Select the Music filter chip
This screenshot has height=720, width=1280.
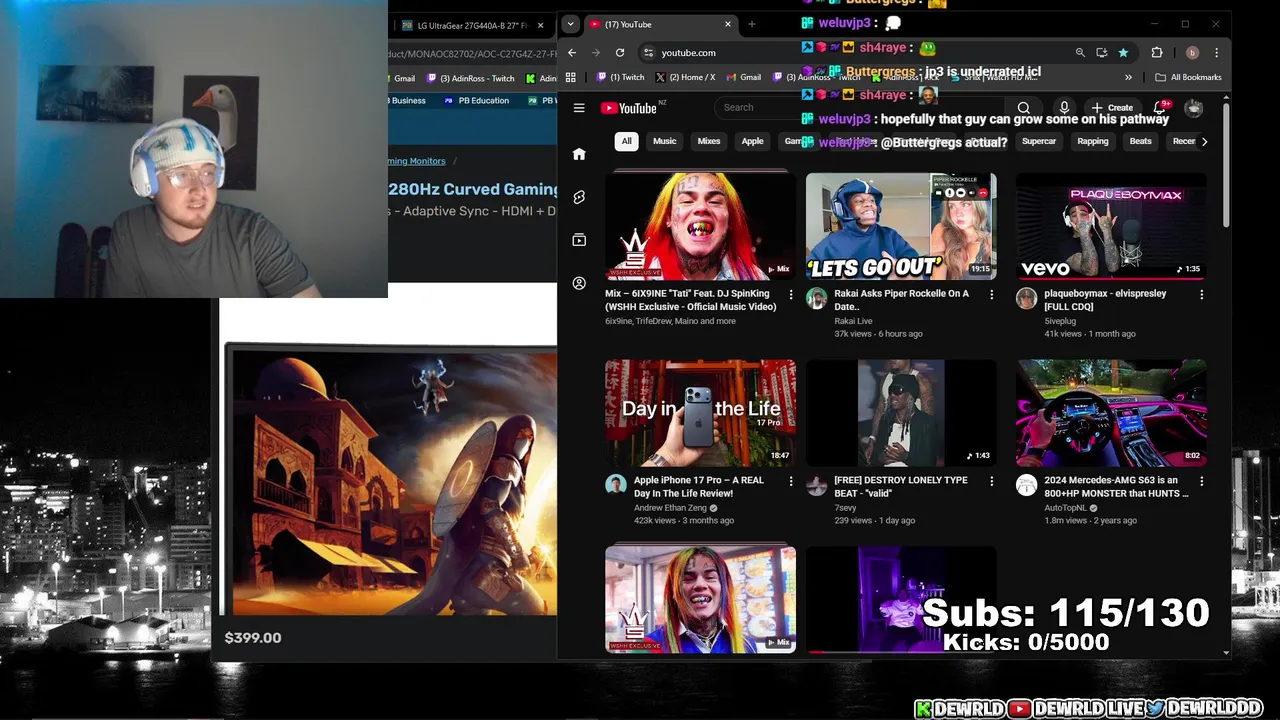pos(665,141)
